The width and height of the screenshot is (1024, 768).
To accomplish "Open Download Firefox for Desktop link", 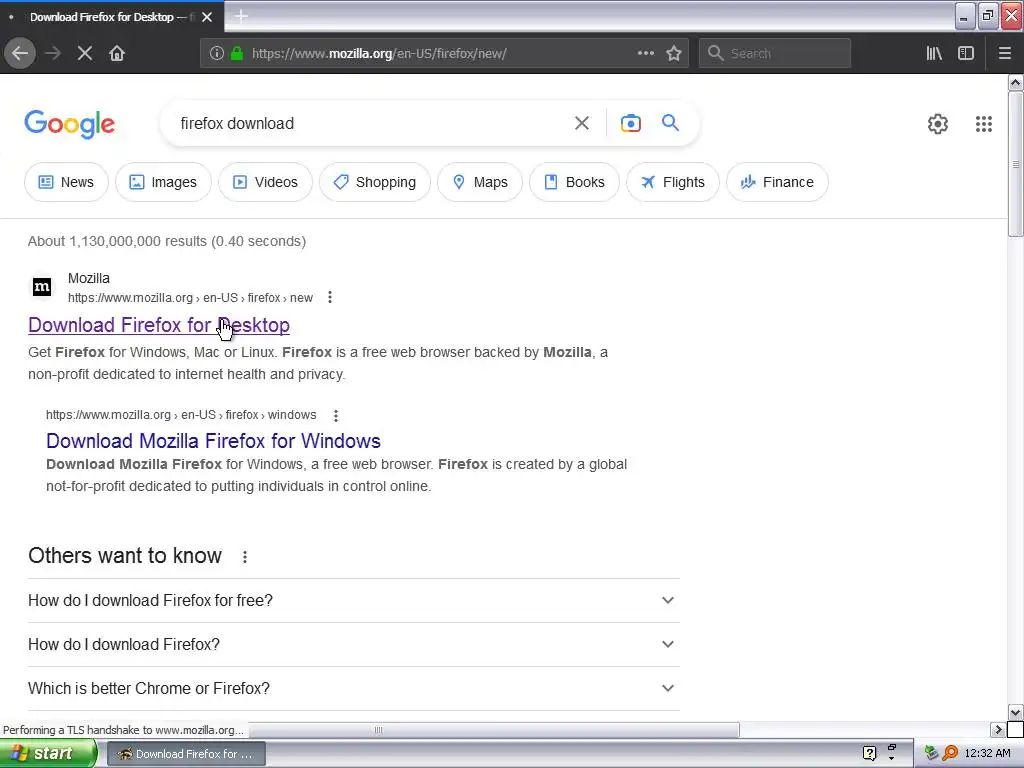I will [159, 325].
